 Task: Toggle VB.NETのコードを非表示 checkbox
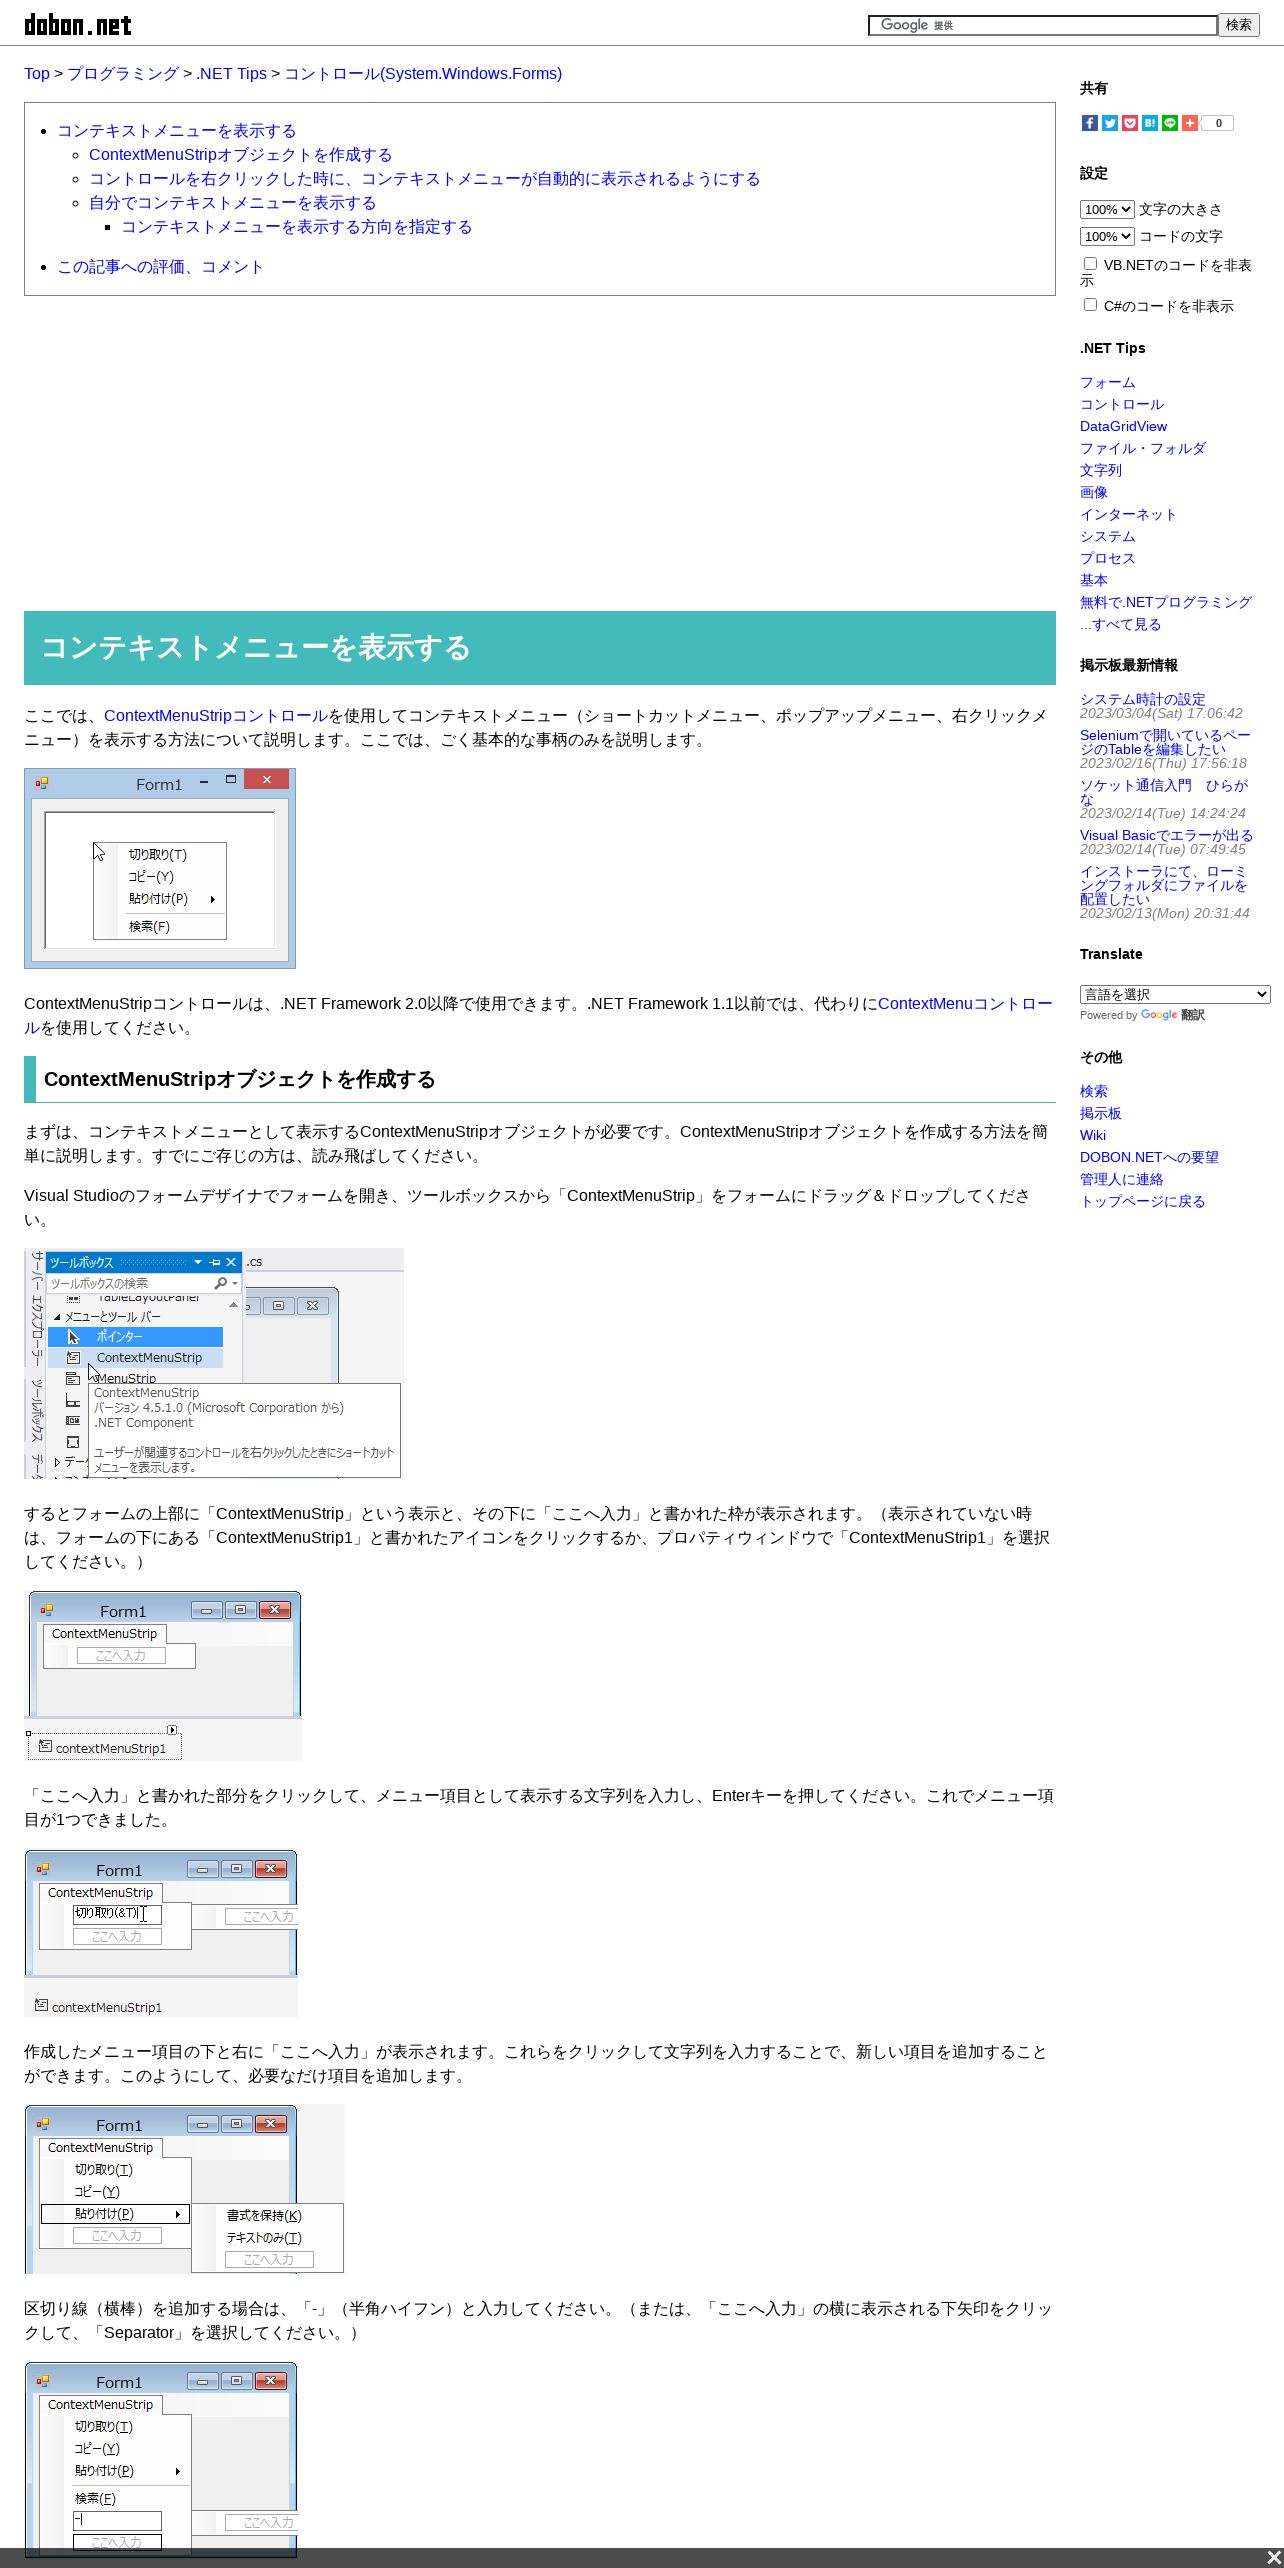[1090, 264]
